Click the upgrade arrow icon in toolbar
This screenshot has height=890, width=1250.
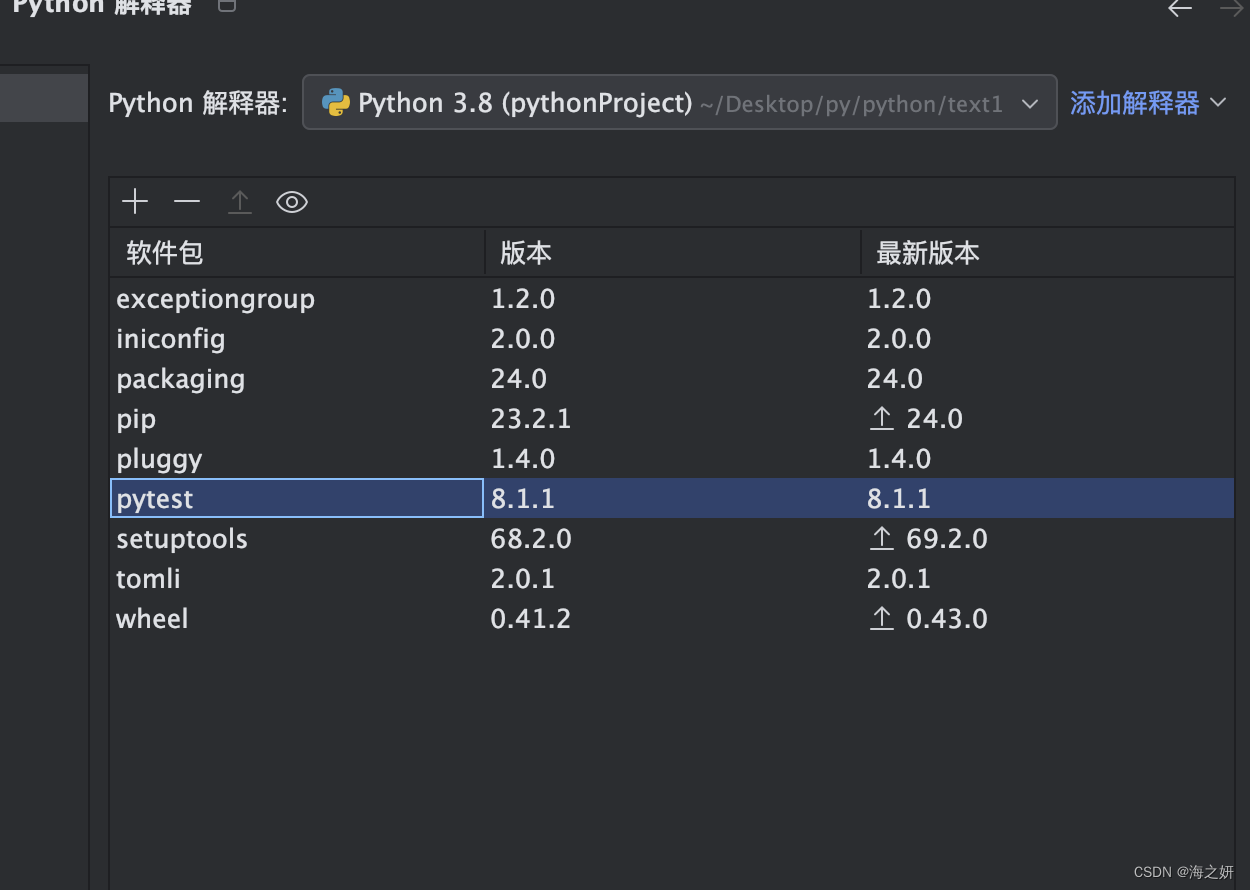tap(239, 201)
